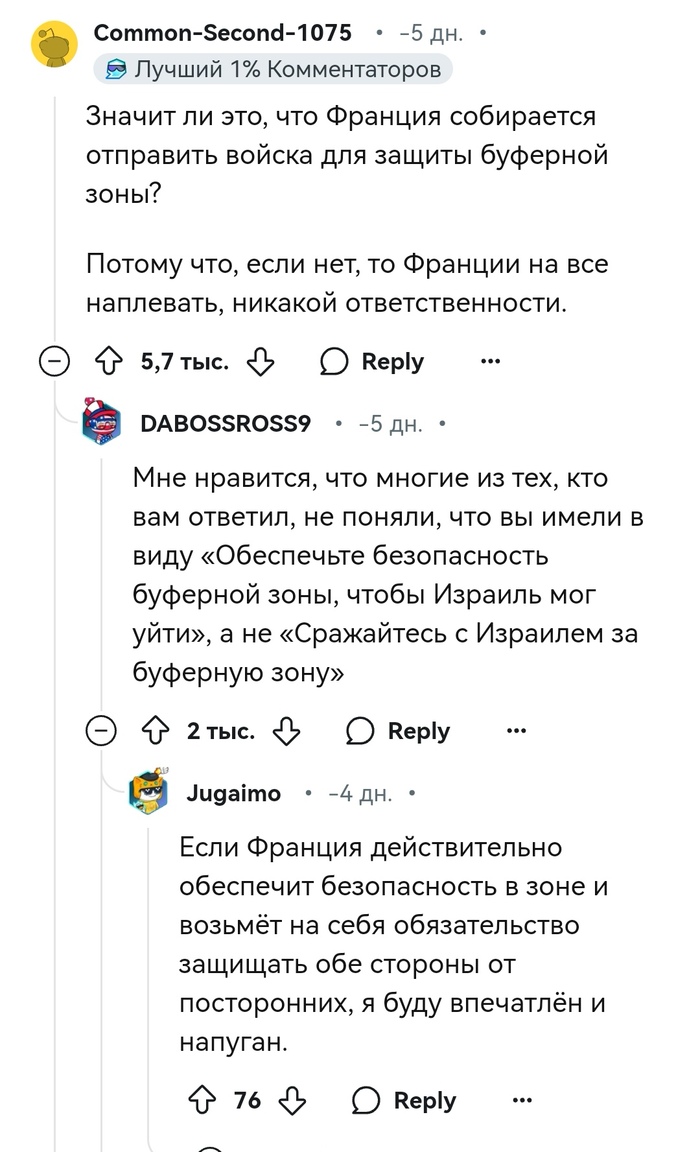Open more options on DABOSSROSS9's comment
Image resolution: width=700 pixels, height=1152 pixels.
[x=516, y=732]
